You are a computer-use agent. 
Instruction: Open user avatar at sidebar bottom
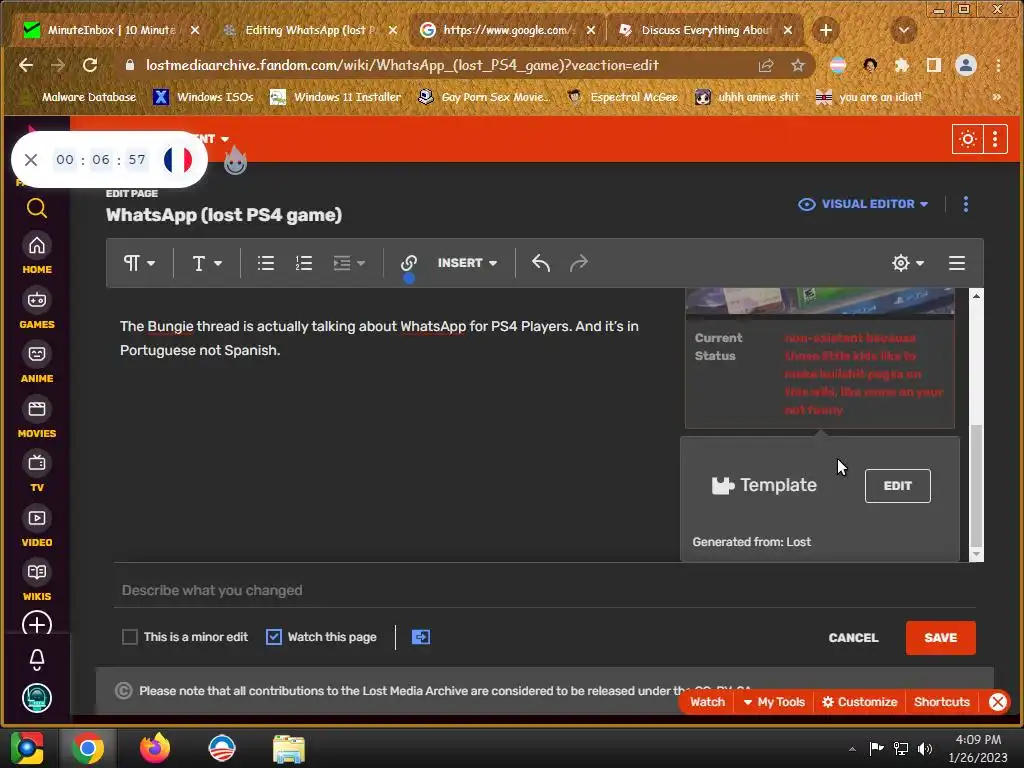pos(37,698)
